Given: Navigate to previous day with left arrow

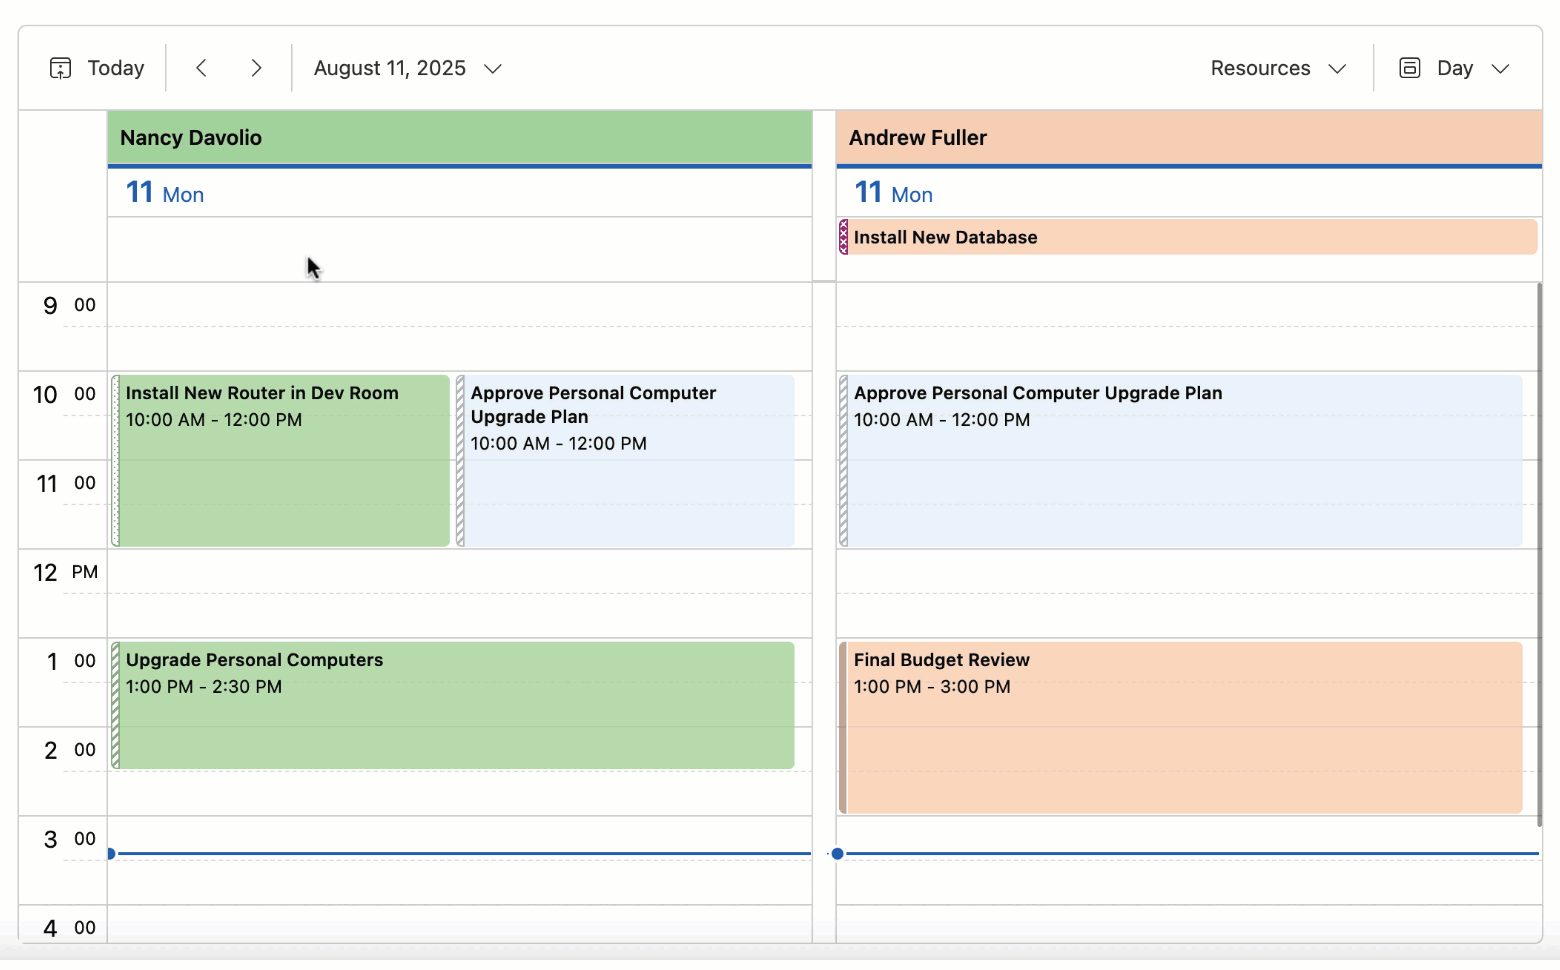Looking at the screenshot, I should pyautogui.click(x=201, y=67).
